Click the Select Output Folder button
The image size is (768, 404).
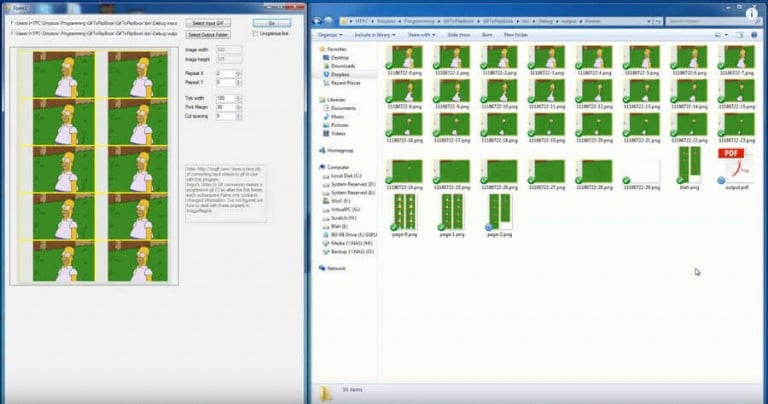point(208,34)
